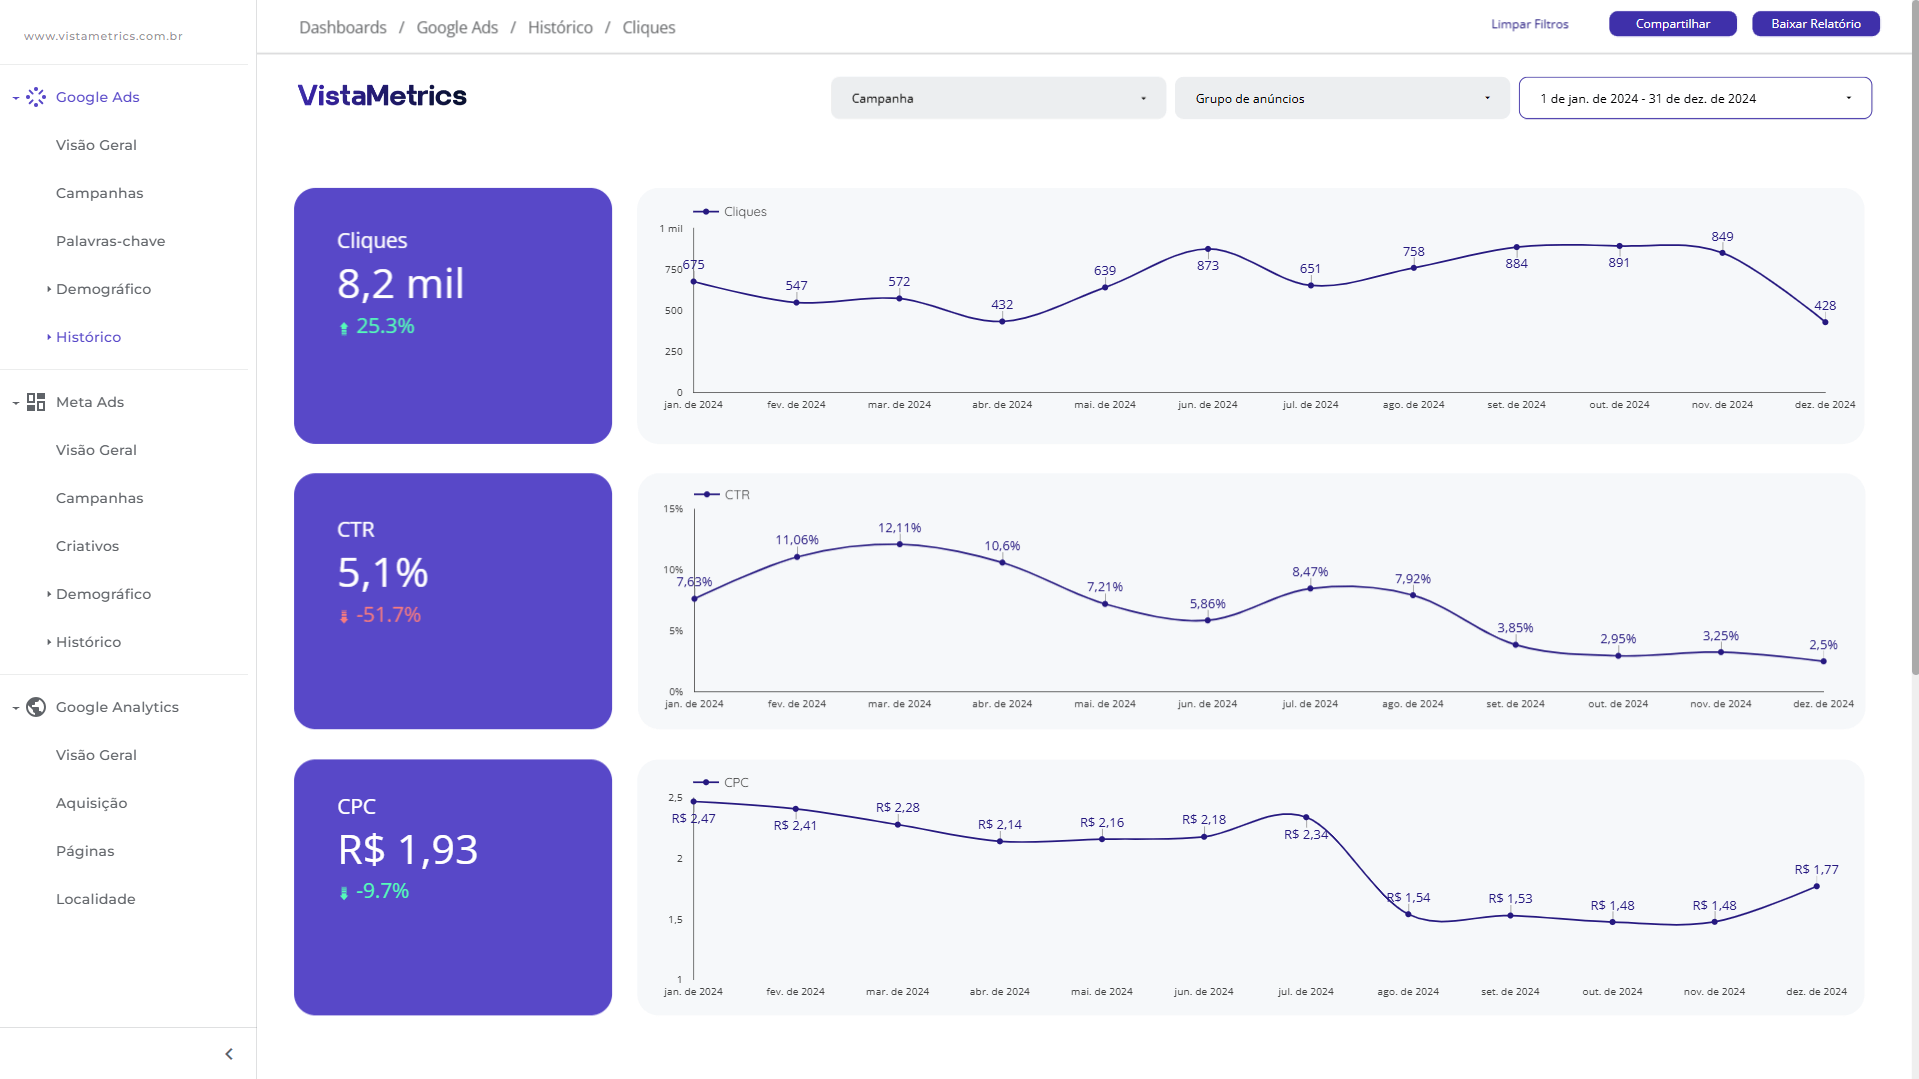Click the 25.3% change value

385,326
